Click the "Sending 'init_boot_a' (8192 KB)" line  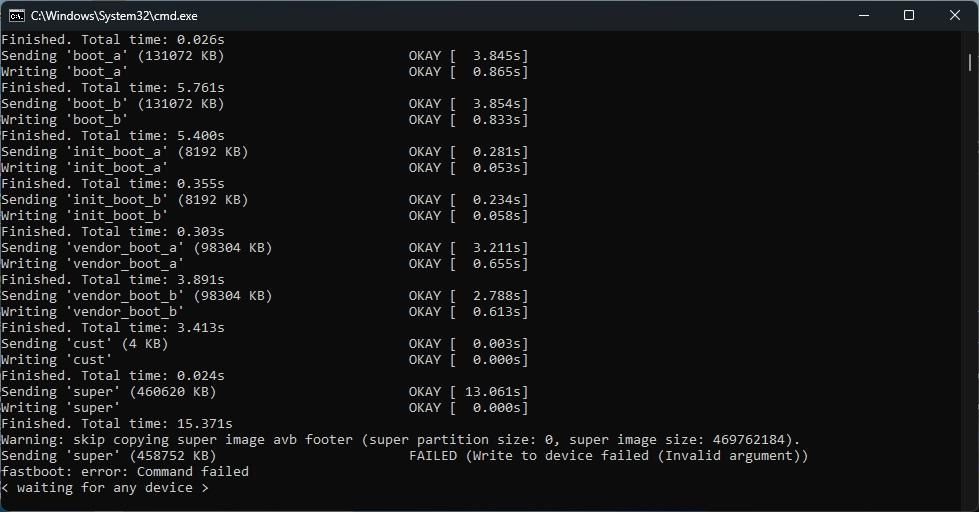tap(125, 152)
